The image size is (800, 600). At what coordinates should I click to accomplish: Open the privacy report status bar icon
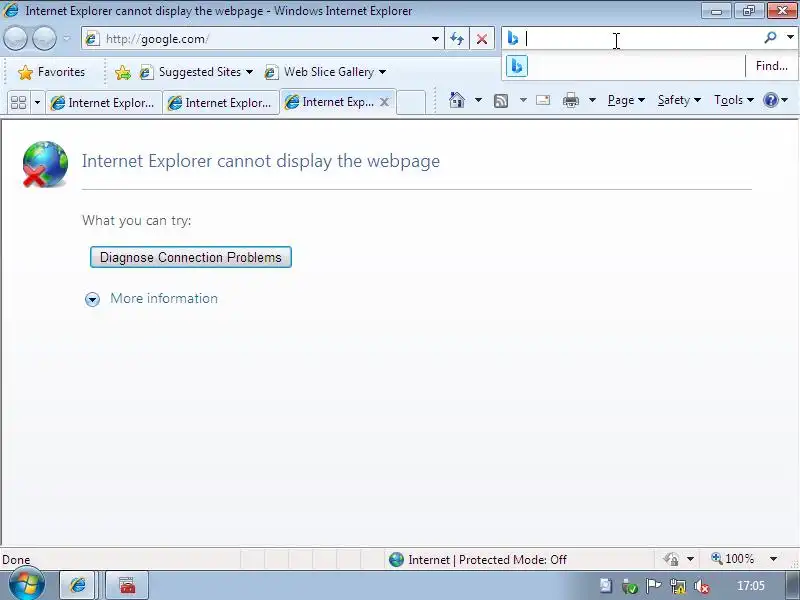(x=671, y=560)
